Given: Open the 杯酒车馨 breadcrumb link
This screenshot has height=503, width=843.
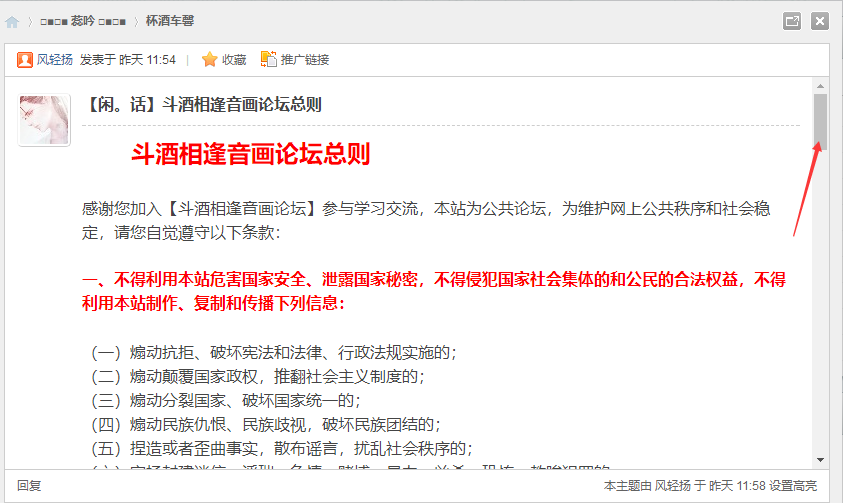Looking at the screenshot, I should coord(169,21).
